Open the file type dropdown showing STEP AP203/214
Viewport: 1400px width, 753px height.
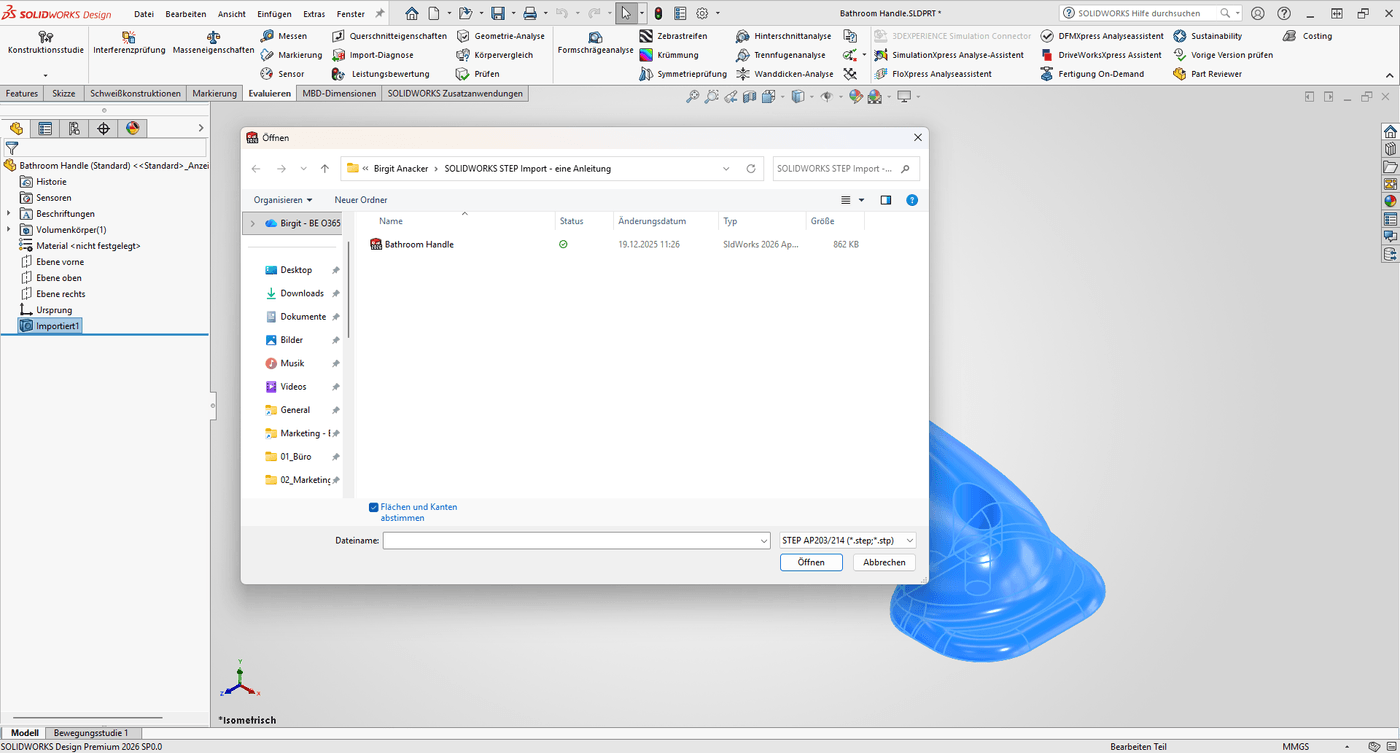tap(846, 540)
